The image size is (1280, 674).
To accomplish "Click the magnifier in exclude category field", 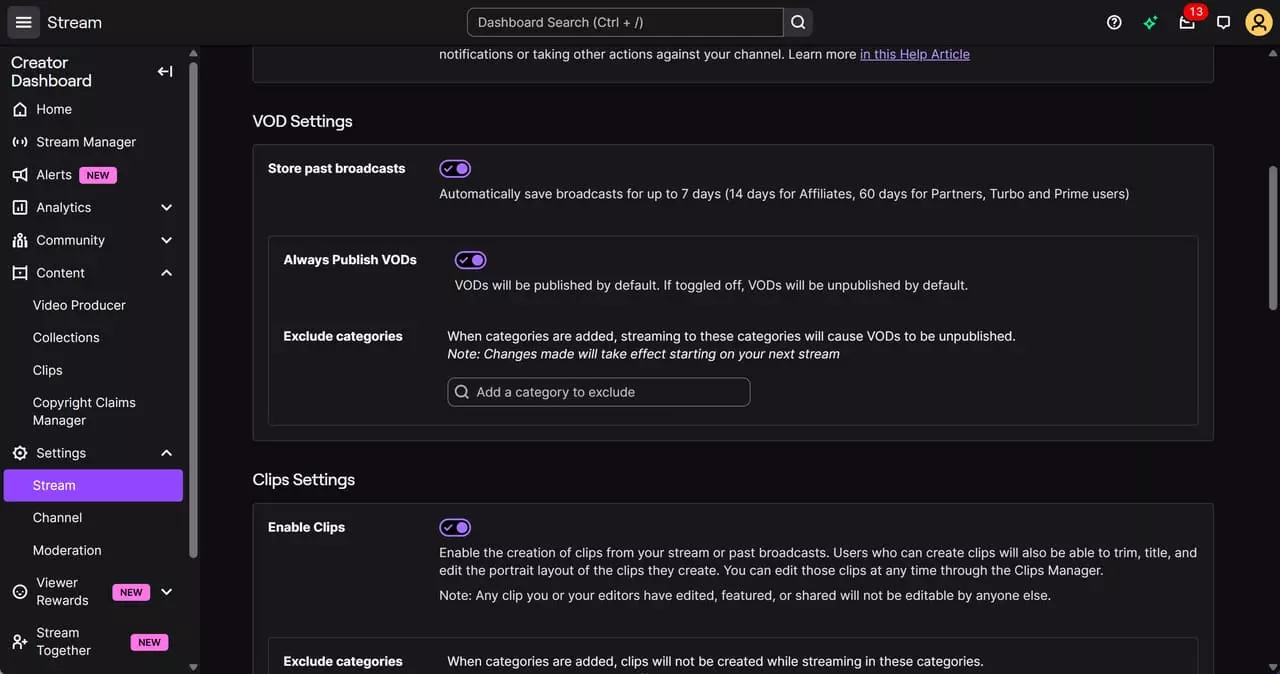I will point(462,392).
